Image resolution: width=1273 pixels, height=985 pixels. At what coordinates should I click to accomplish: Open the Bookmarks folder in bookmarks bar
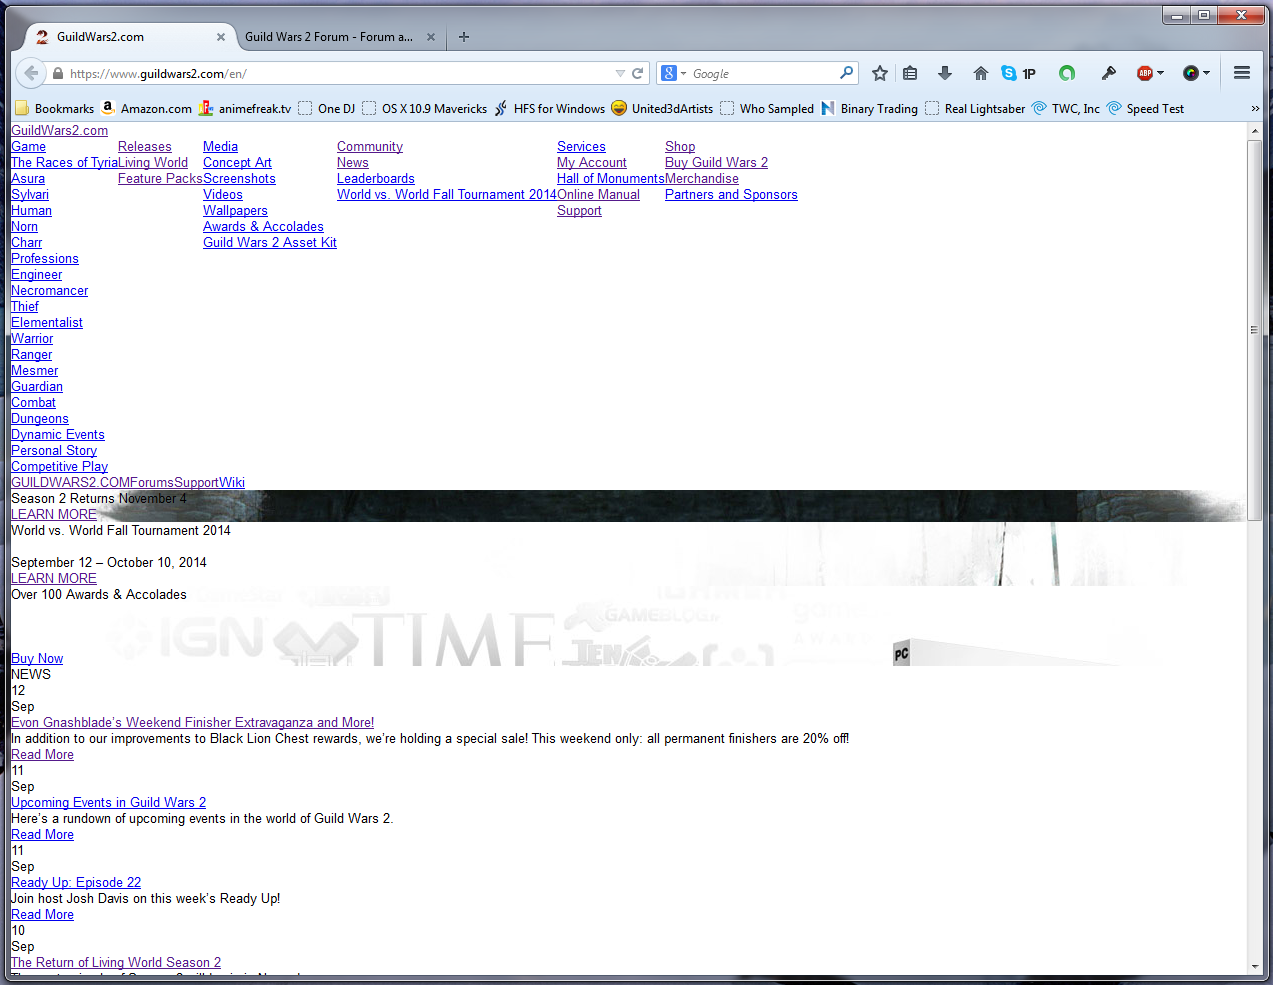55,109
